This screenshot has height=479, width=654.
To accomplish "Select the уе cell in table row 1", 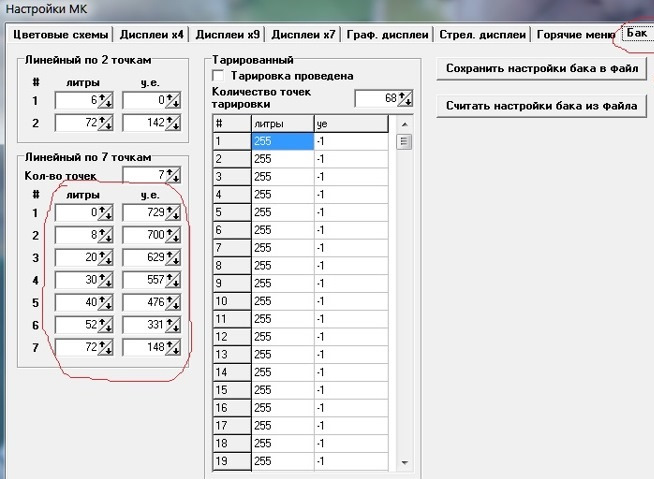I will pos(351,141).
